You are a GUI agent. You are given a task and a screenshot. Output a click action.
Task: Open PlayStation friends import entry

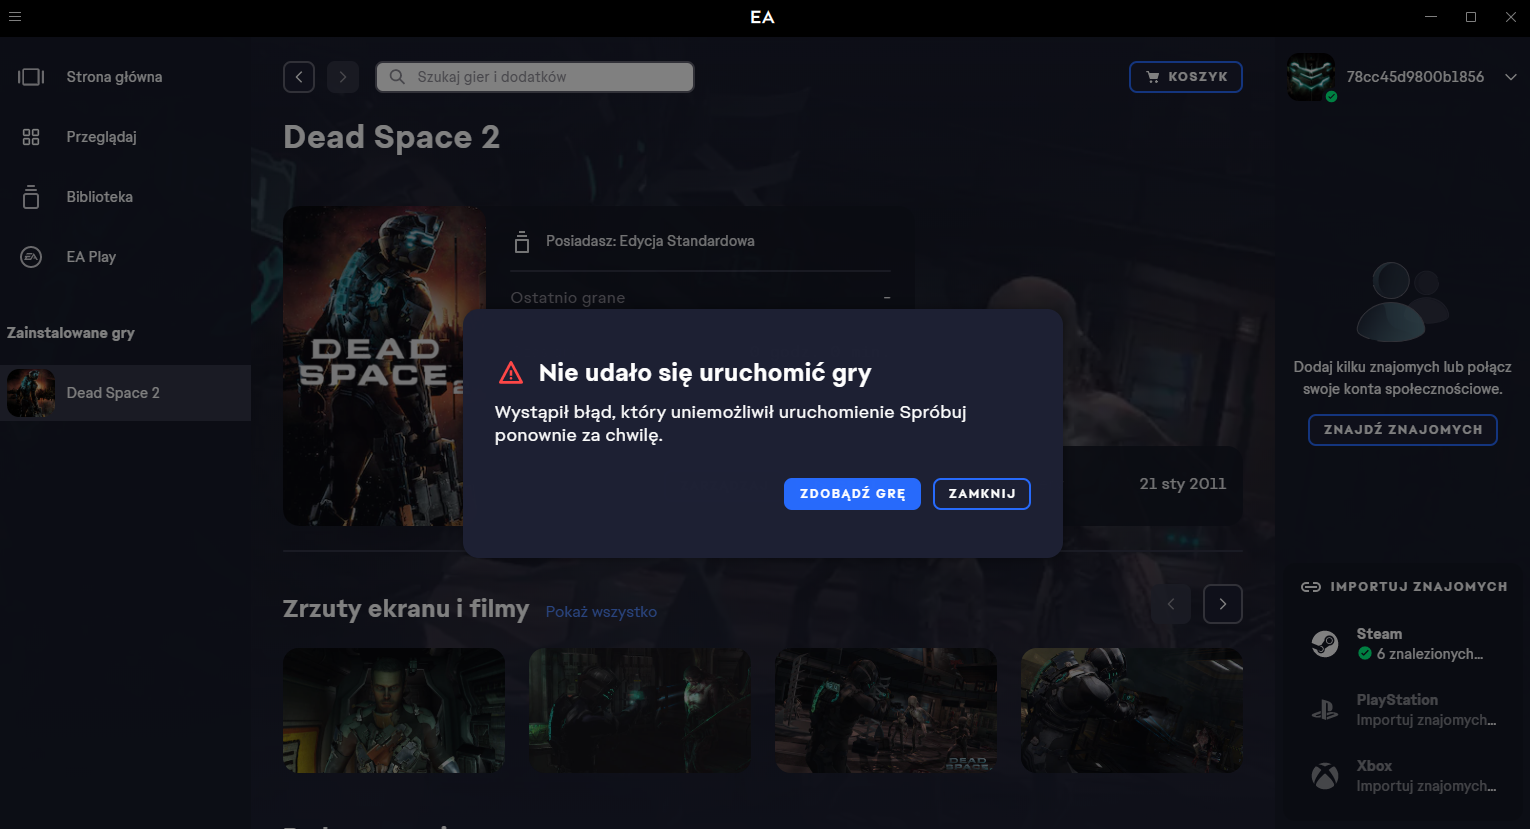coord(1403,710)
